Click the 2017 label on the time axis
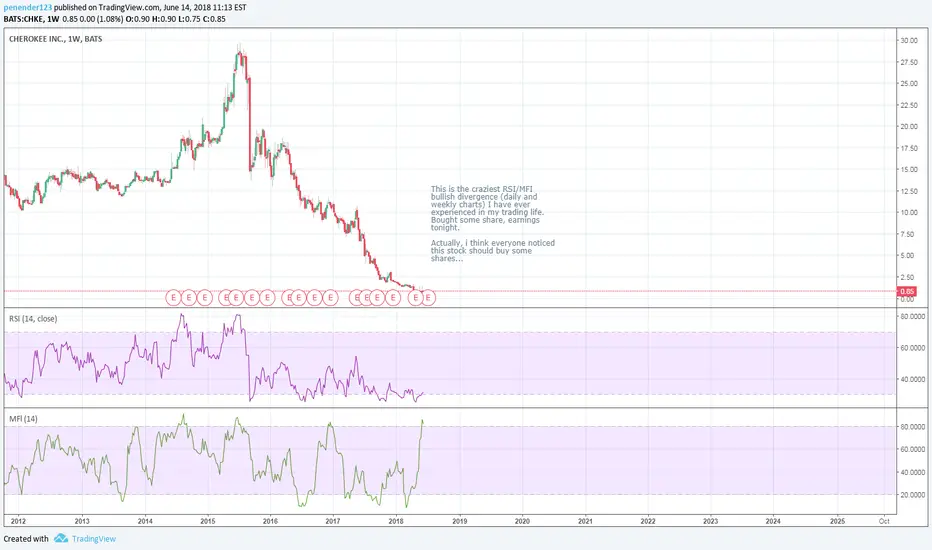Image resolution: width=932 pixels, height=550 pixels. [333, 521]
